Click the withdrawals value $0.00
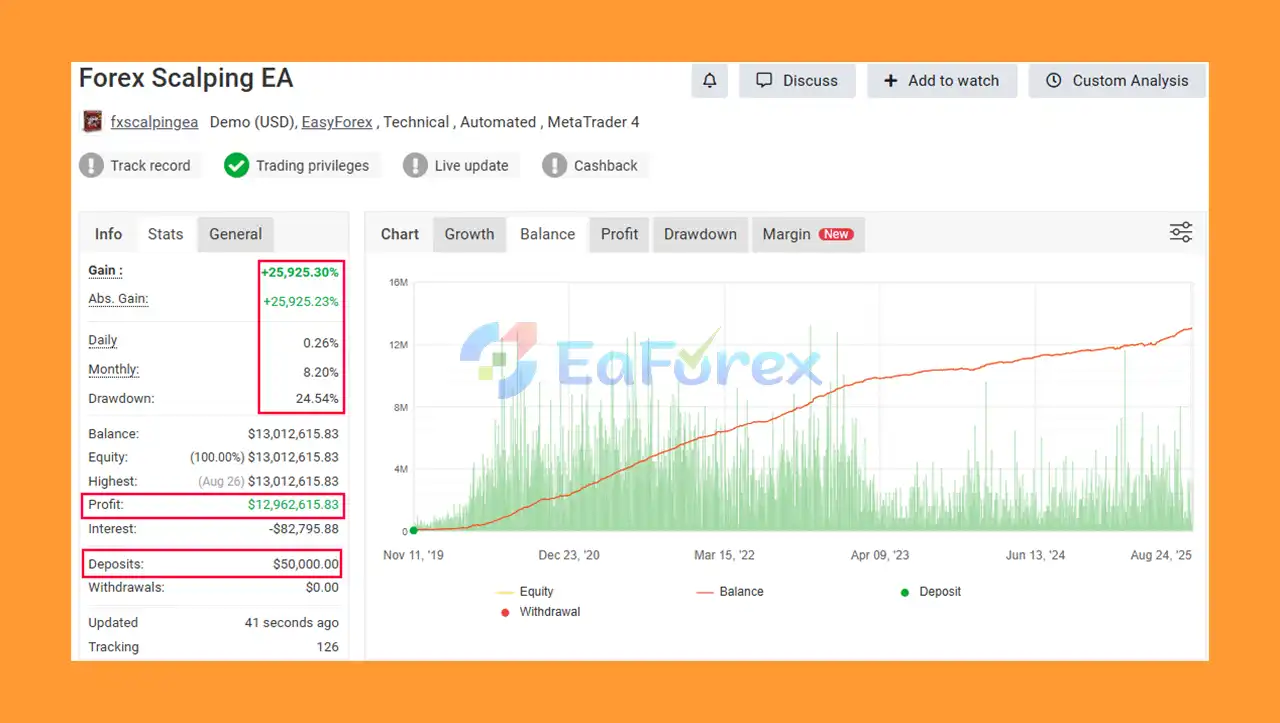Screen dimensions: 1280x723 (x=322, y=588)
